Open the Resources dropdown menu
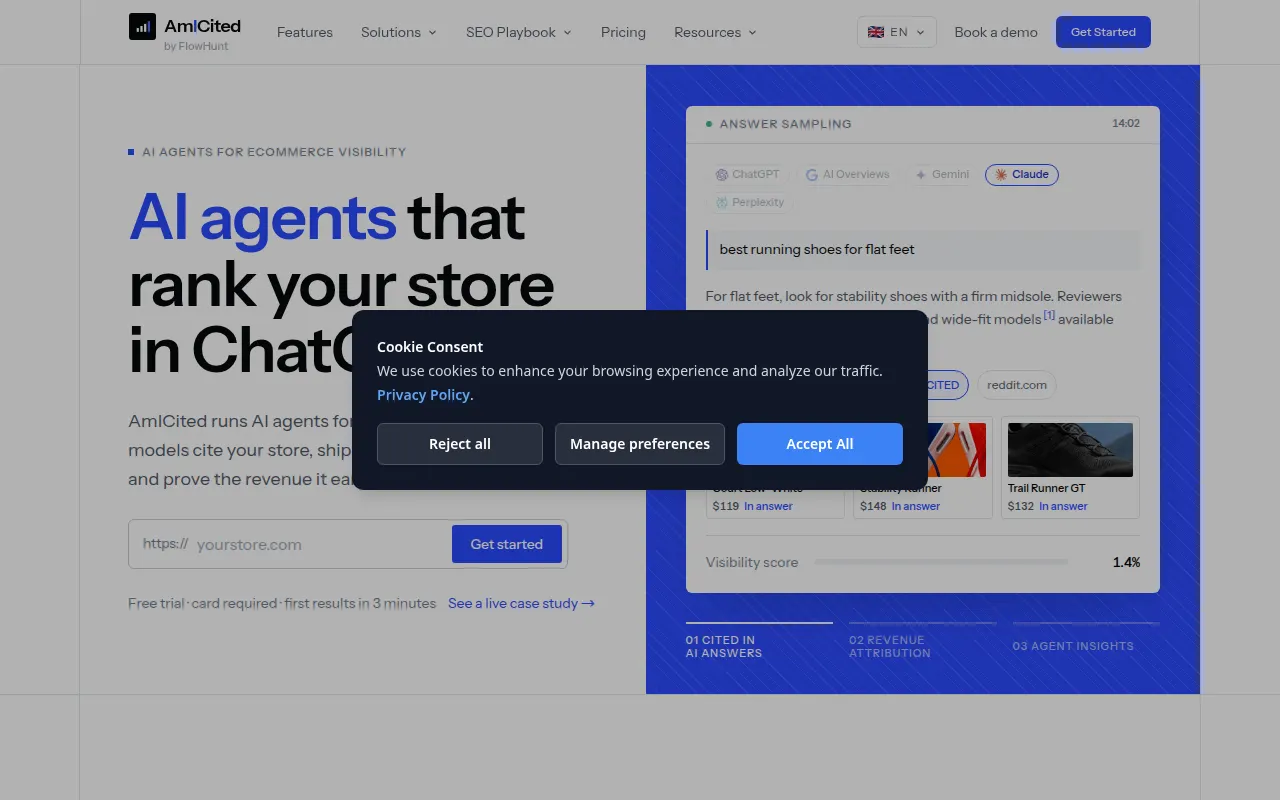Screen dimensions: 1280x800 click(715, 32)
